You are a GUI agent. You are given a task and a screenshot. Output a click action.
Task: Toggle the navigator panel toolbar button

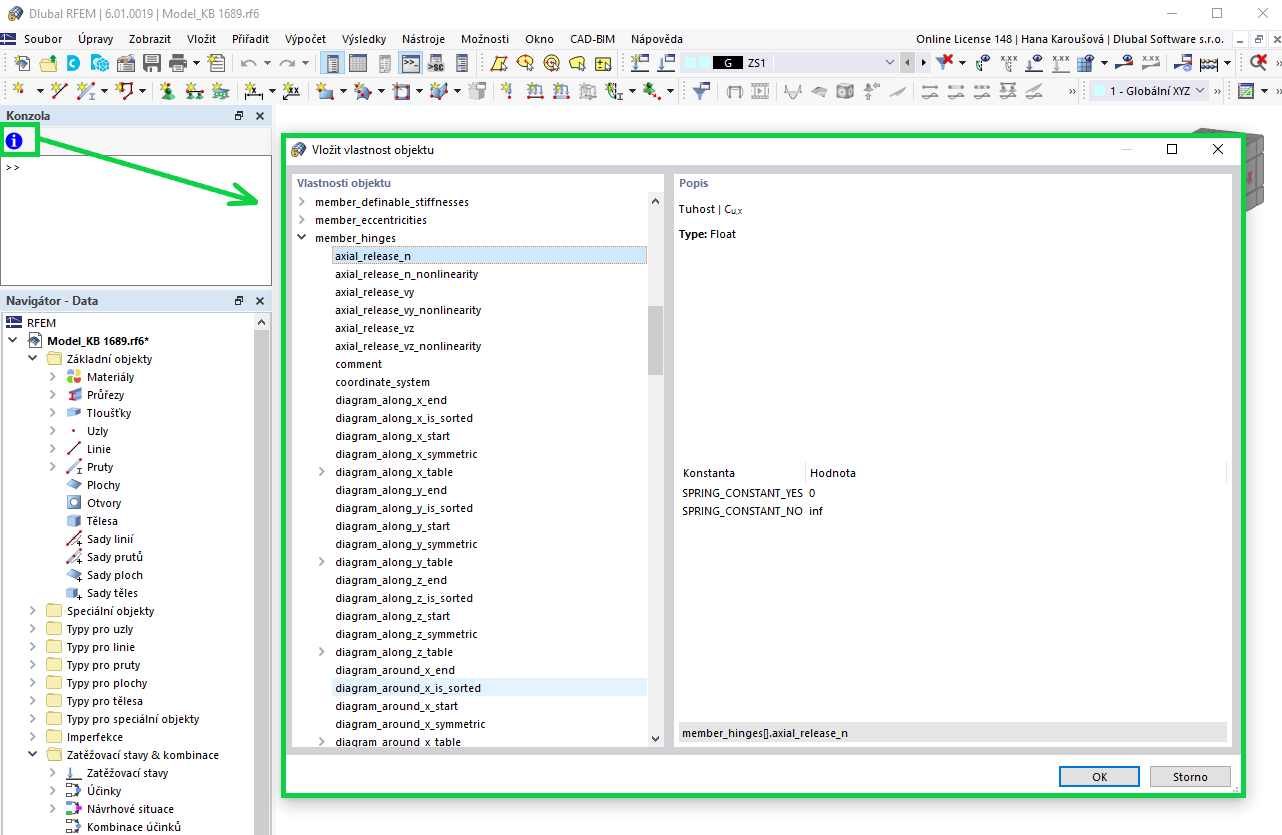tap(332, 63)
